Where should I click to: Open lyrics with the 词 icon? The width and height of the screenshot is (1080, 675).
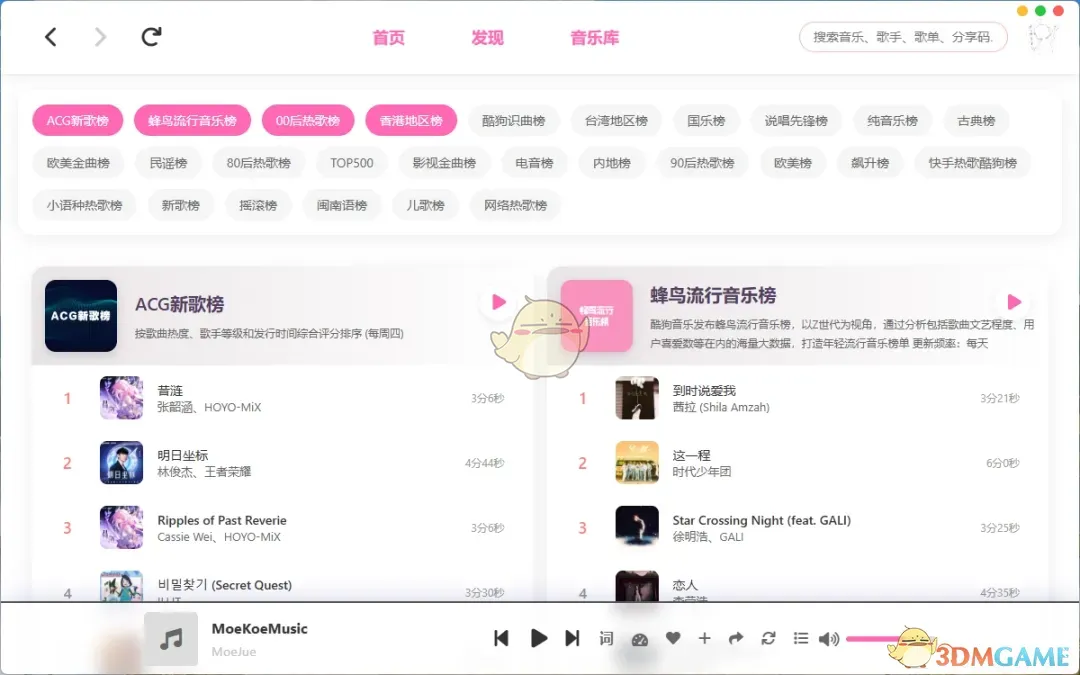[x=606, y=638]
